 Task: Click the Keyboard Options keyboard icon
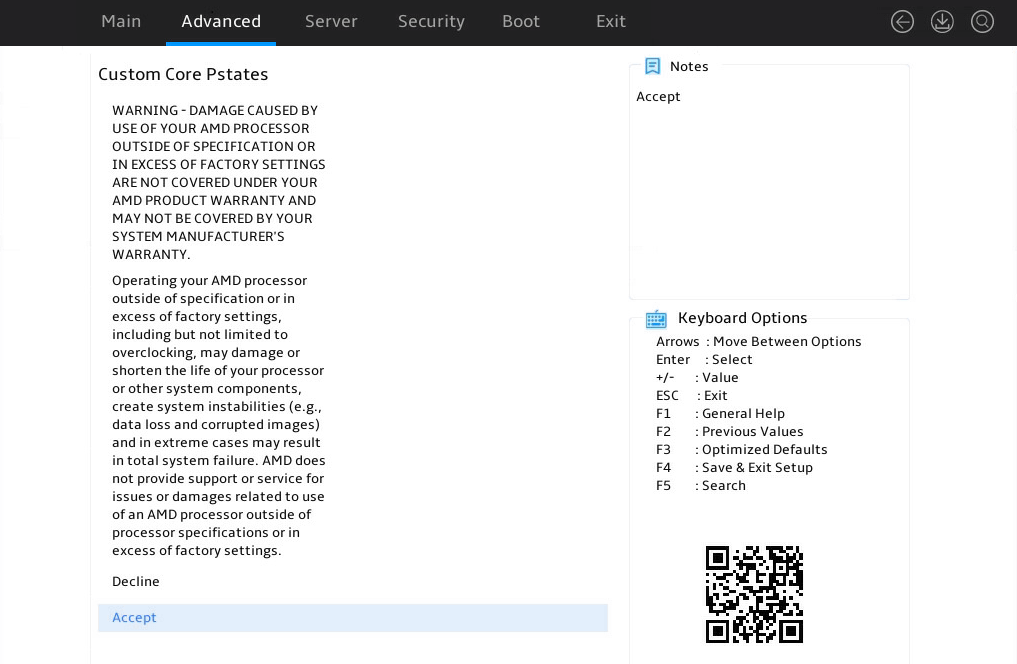click(656, 318)
